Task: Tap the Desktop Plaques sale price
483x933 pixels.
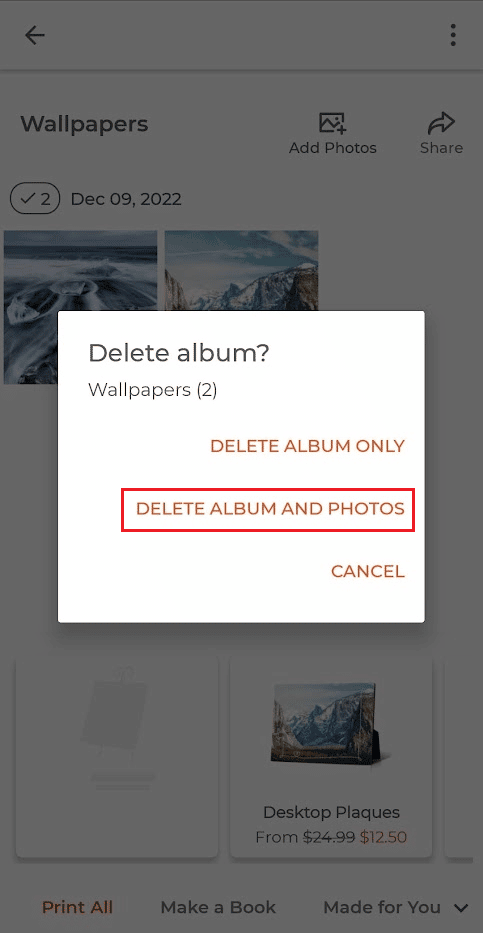Action: point(383,837)
